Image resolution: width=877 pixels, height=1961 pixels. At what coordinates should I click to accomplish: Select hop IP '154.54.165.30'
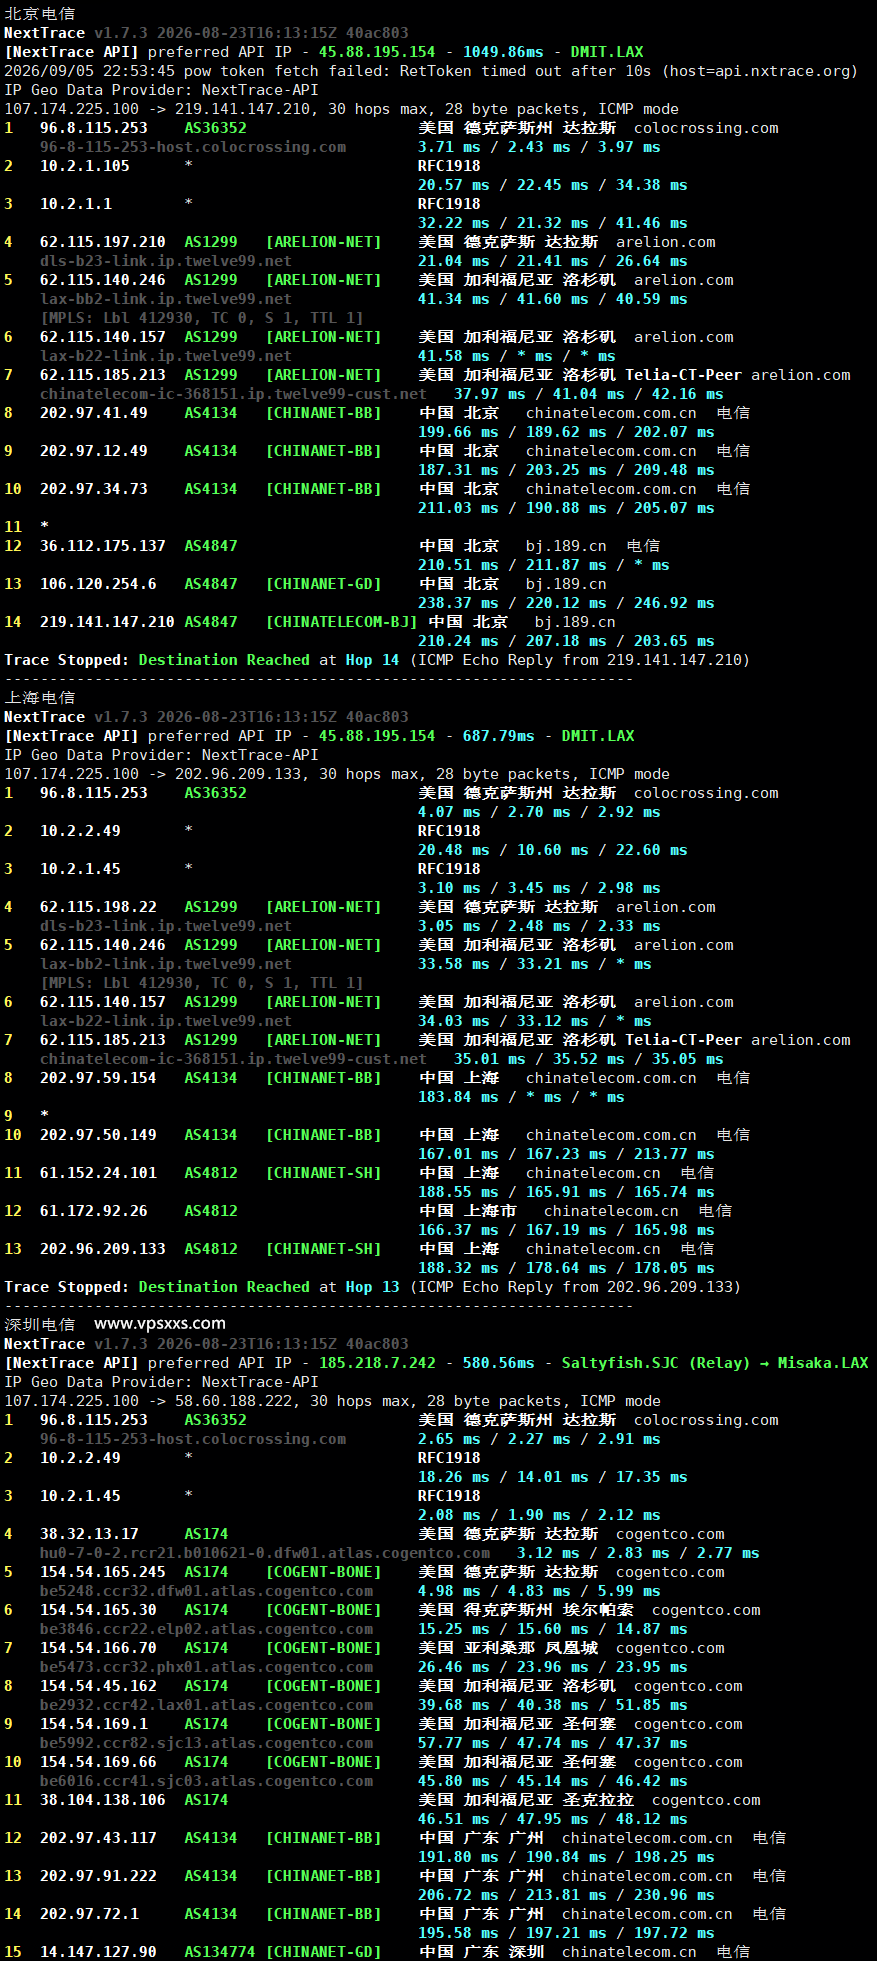(x=98, y=1610)
